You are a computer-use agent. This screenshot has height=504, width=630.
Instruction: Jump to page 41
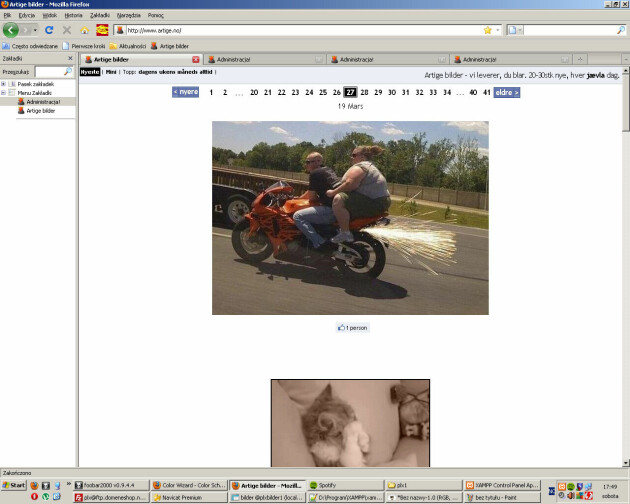tap(487, 92)
